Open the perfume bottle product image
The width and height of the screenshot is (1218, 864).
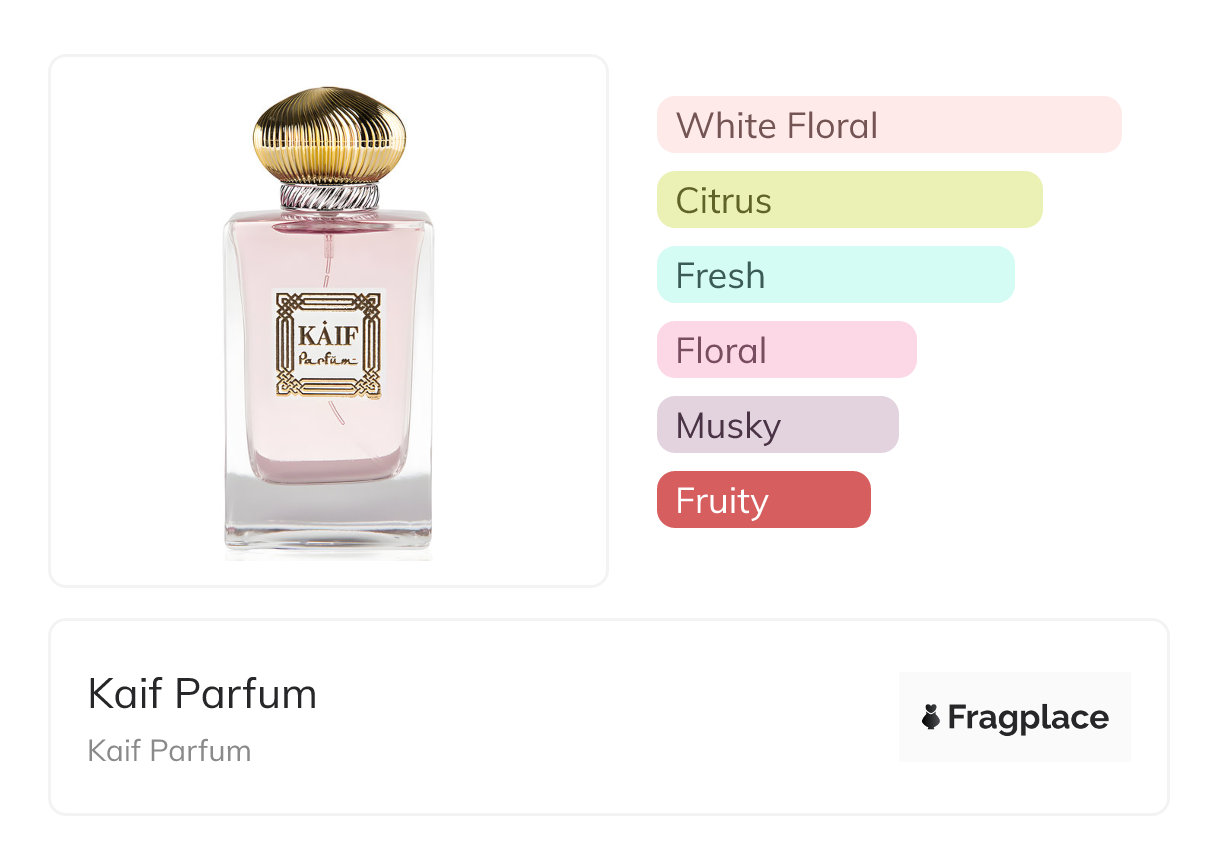point(329,322)
